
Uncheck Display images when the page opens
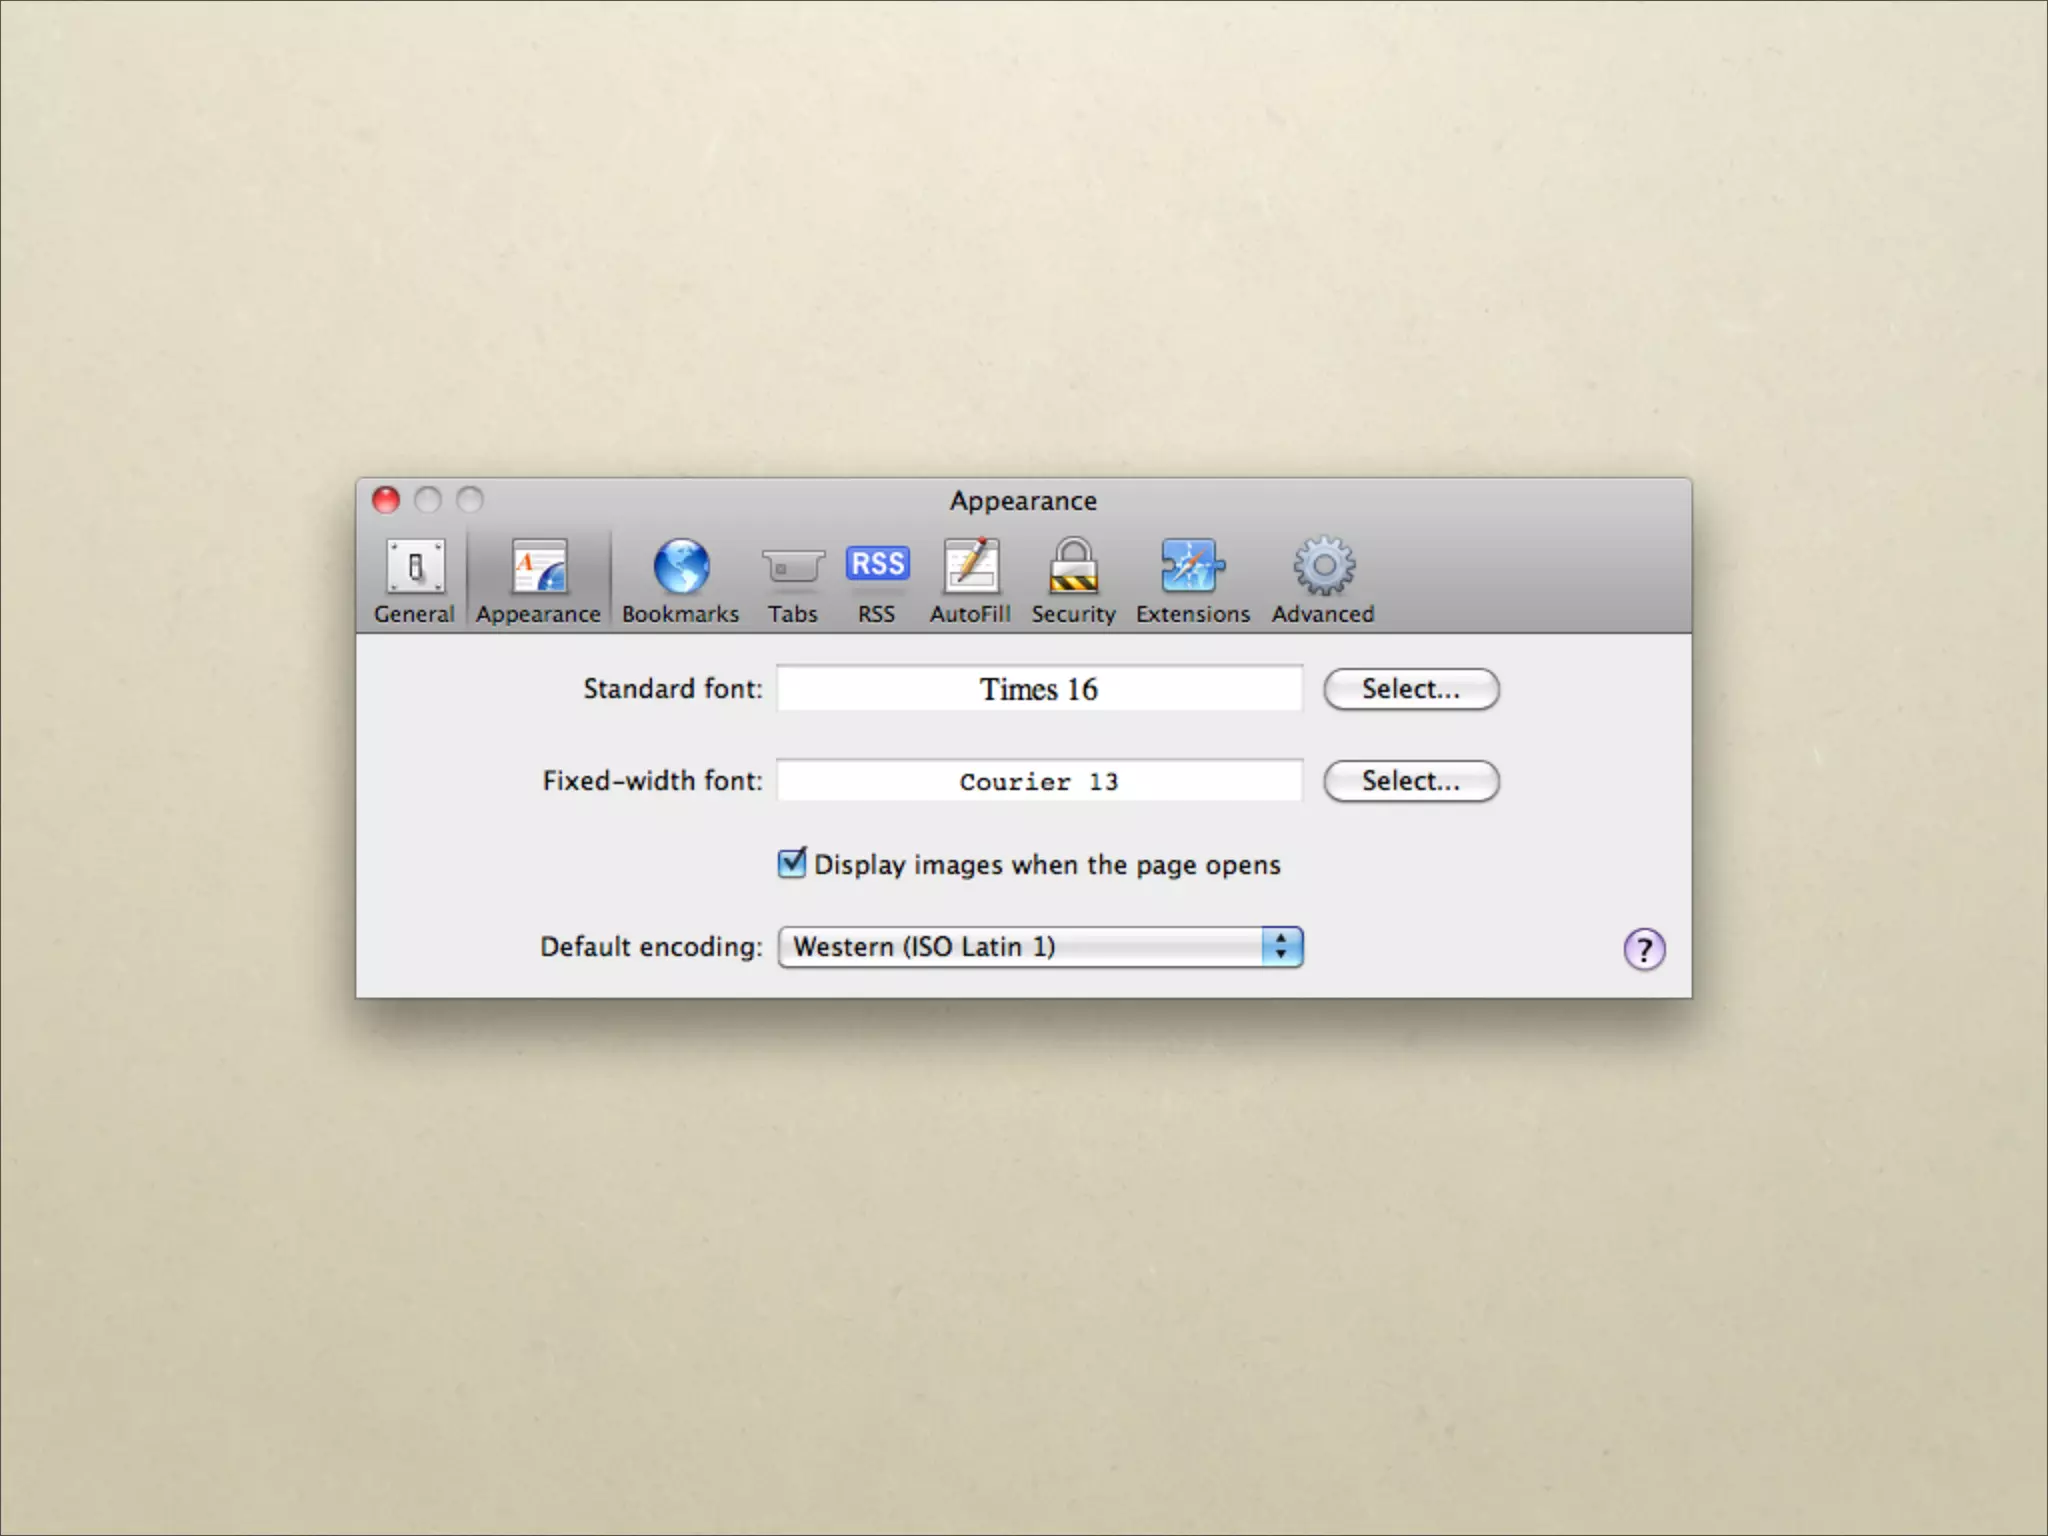pyautogui.click(x=792, y=863)
